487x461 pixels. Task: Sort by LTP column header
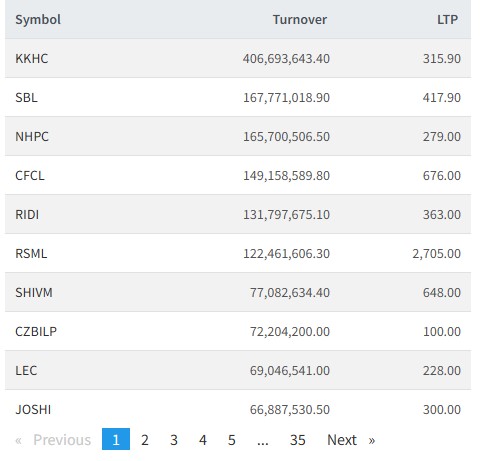(447, 19)
